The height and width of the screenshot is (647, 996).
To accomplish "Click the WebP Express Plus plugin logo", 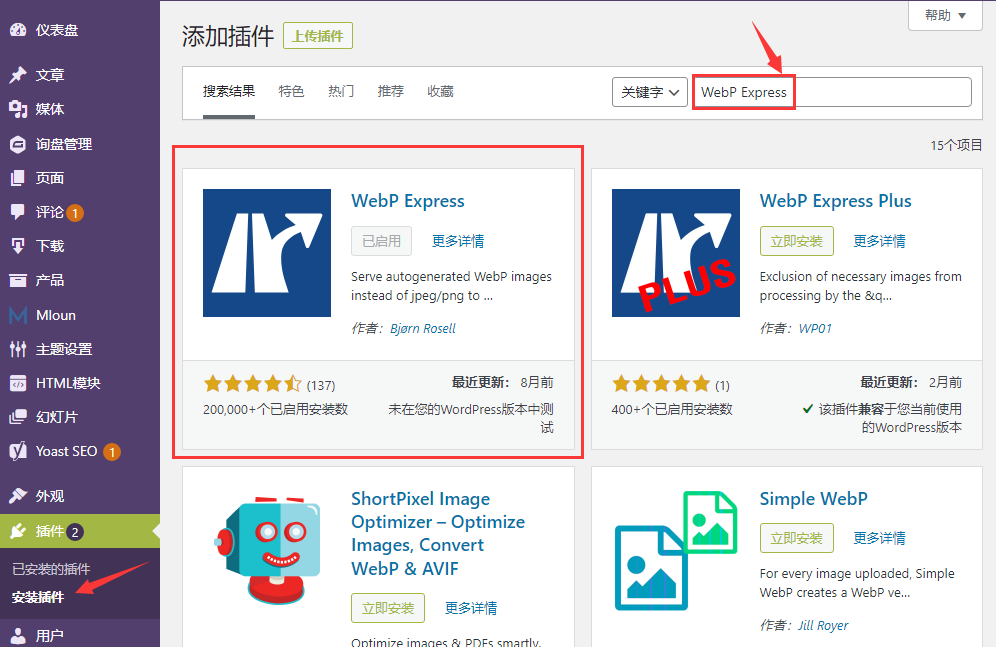I will point(676,253).
